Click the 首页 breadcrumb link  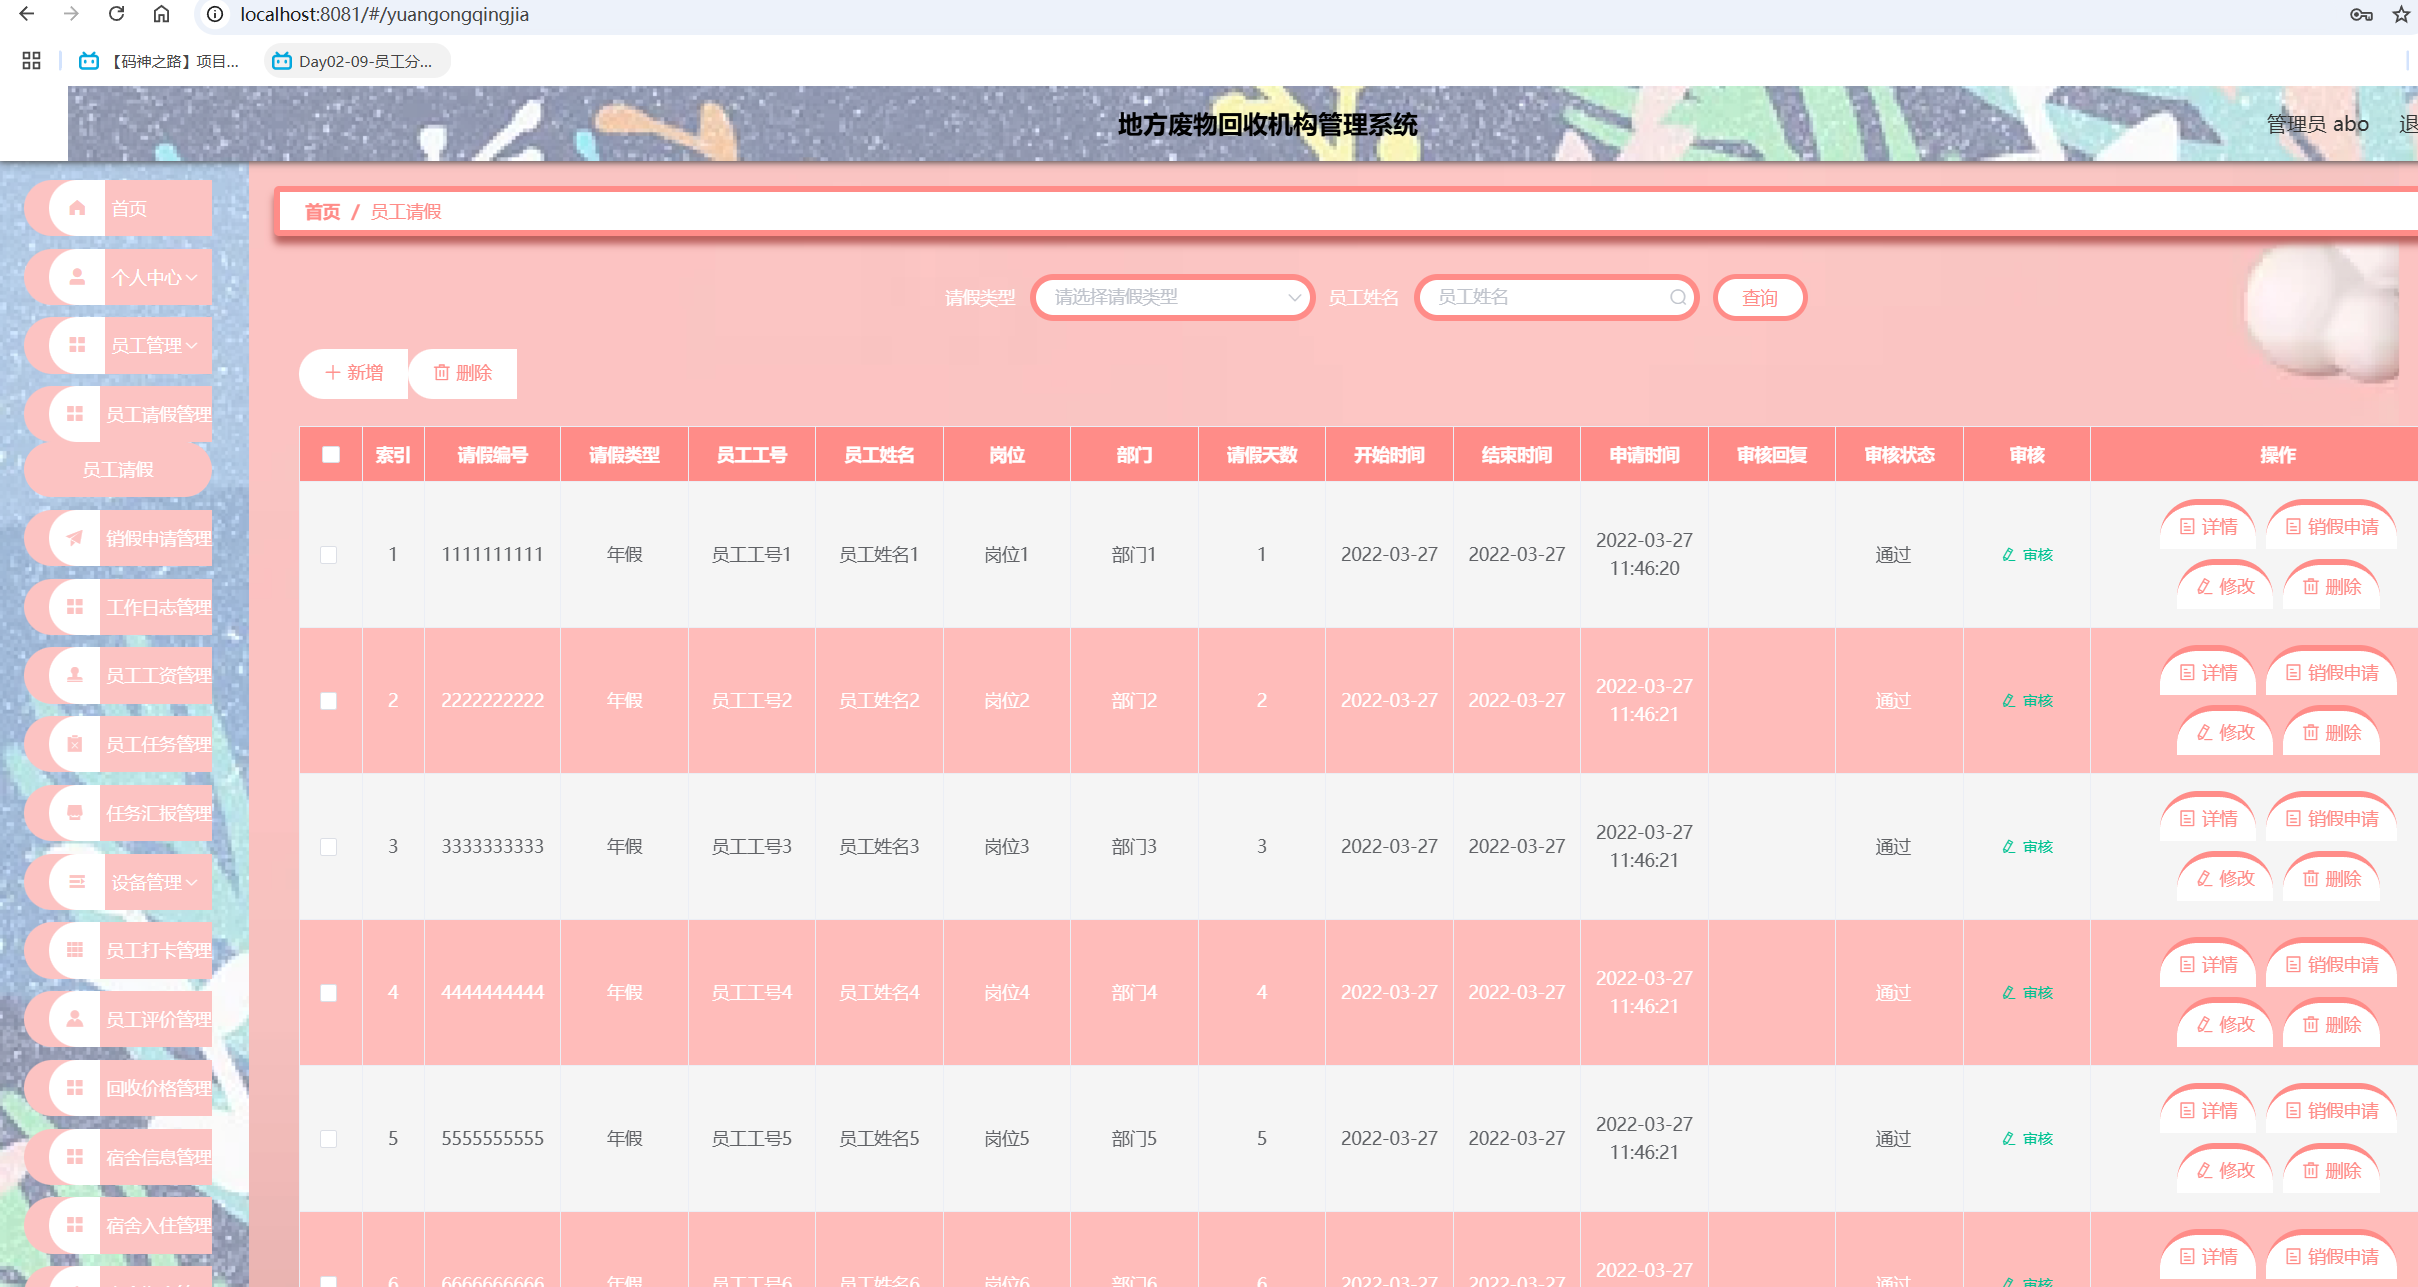tap(322, 212)
